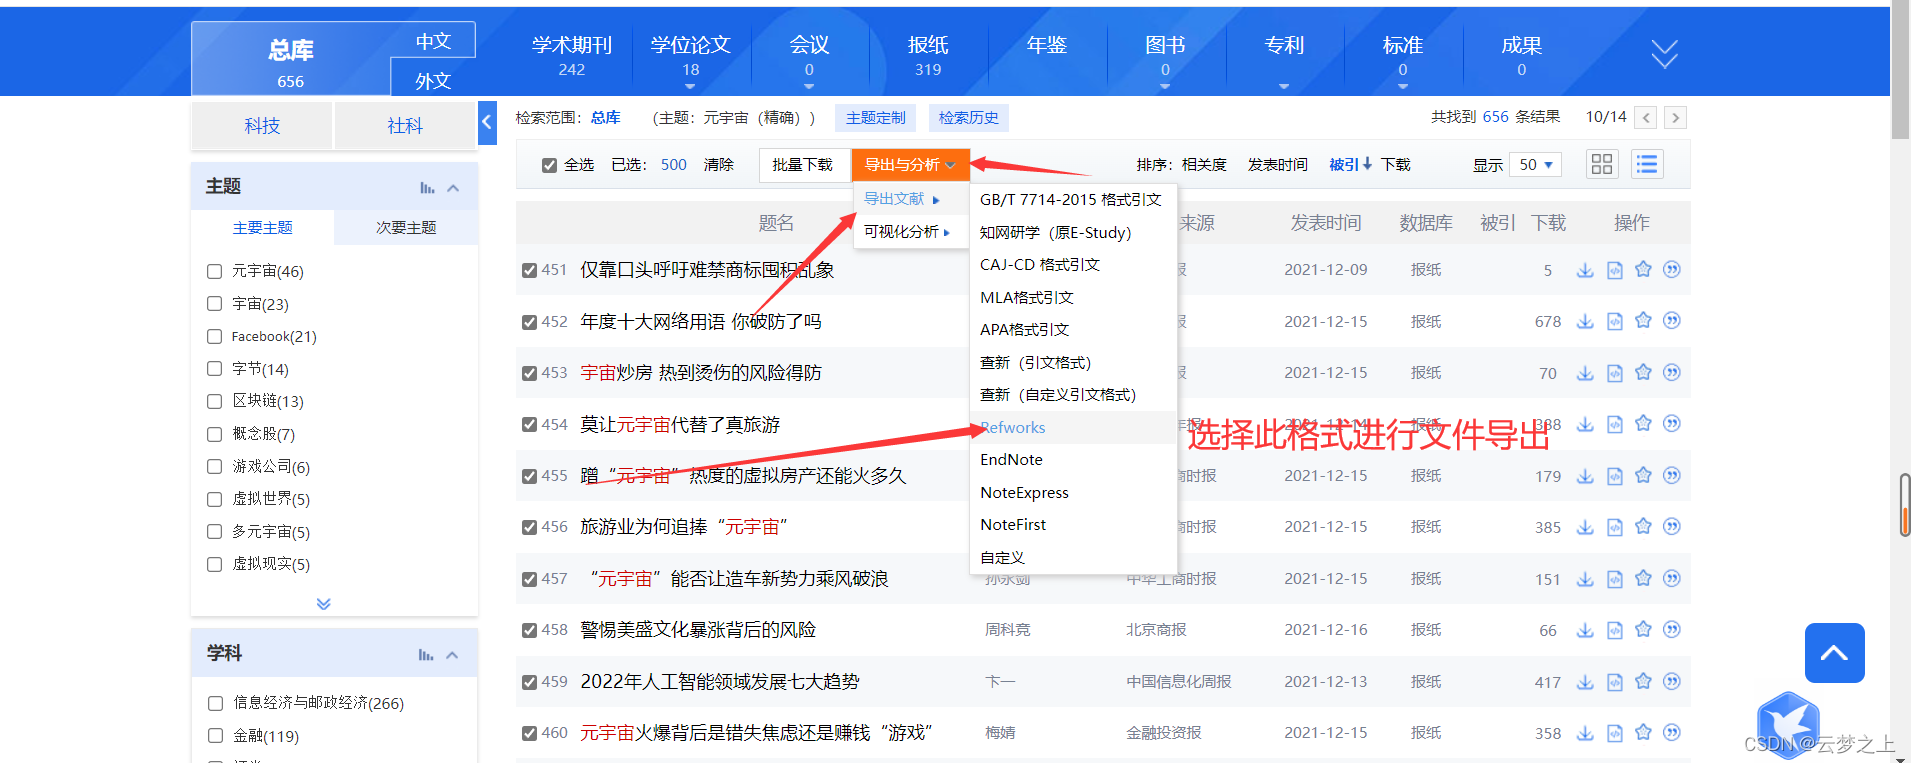This screenshot has width=1911, height=763.
Task: Download the article in row 451
Action: point(1585,270)
